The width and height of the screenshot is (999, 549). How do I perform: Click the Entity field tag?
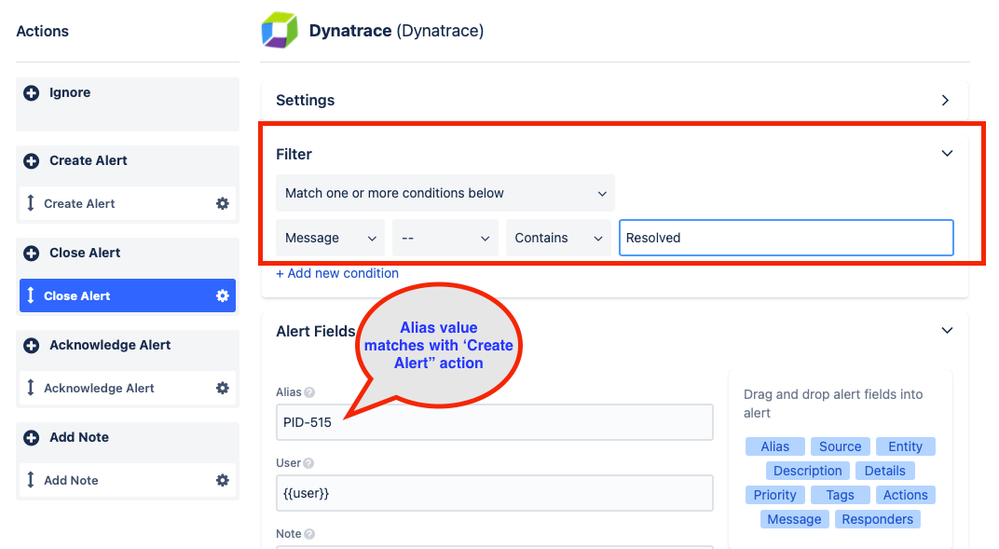(x=905, y=447)
